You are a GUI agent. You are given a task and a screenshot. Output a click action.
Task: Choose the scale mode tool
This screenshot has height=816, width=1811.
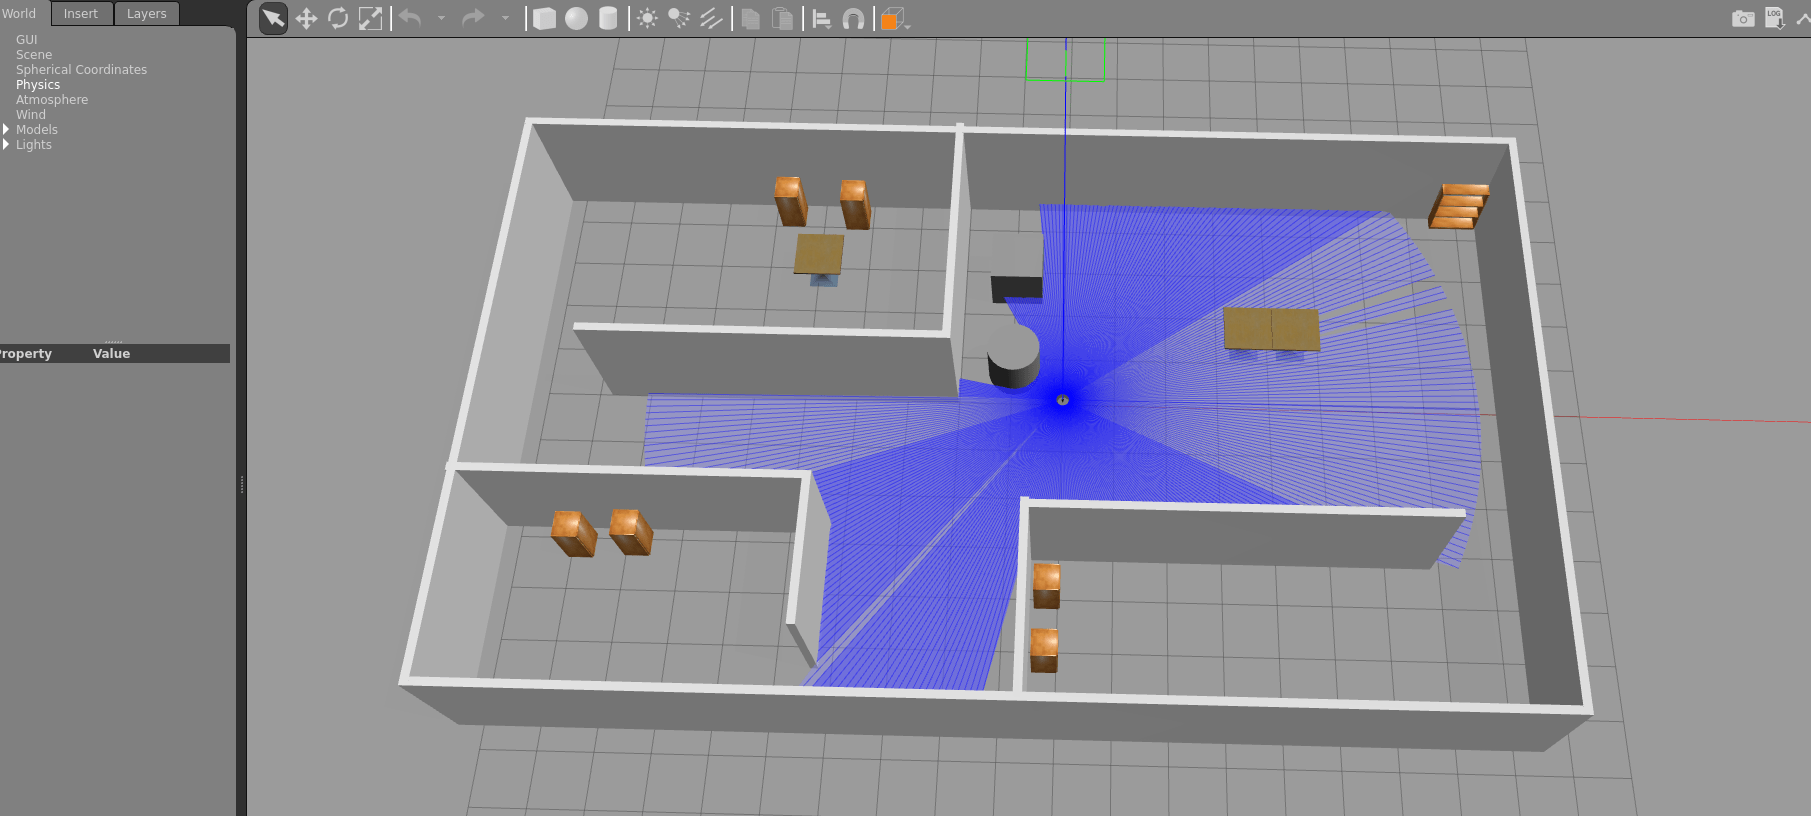[x=370, y=19]
